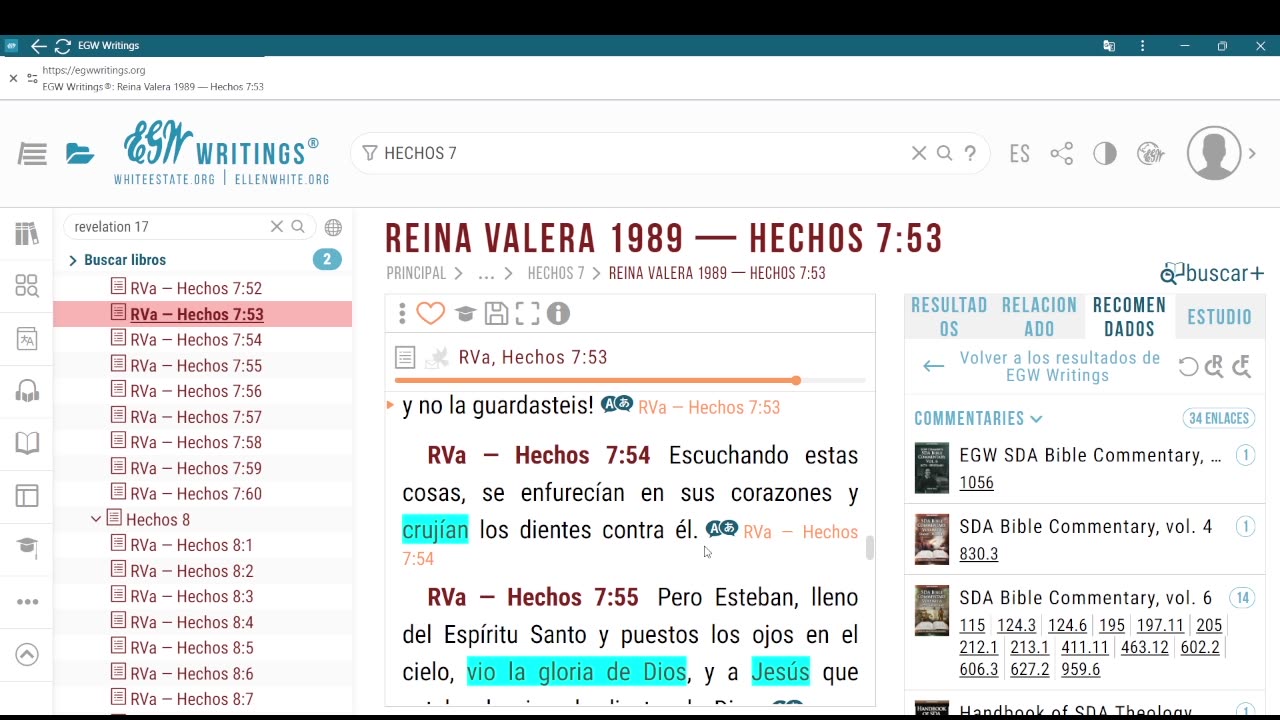Open the more options dots sidebar icon
The height and width of the screenshot is (720, 1280).
[27, 602]
